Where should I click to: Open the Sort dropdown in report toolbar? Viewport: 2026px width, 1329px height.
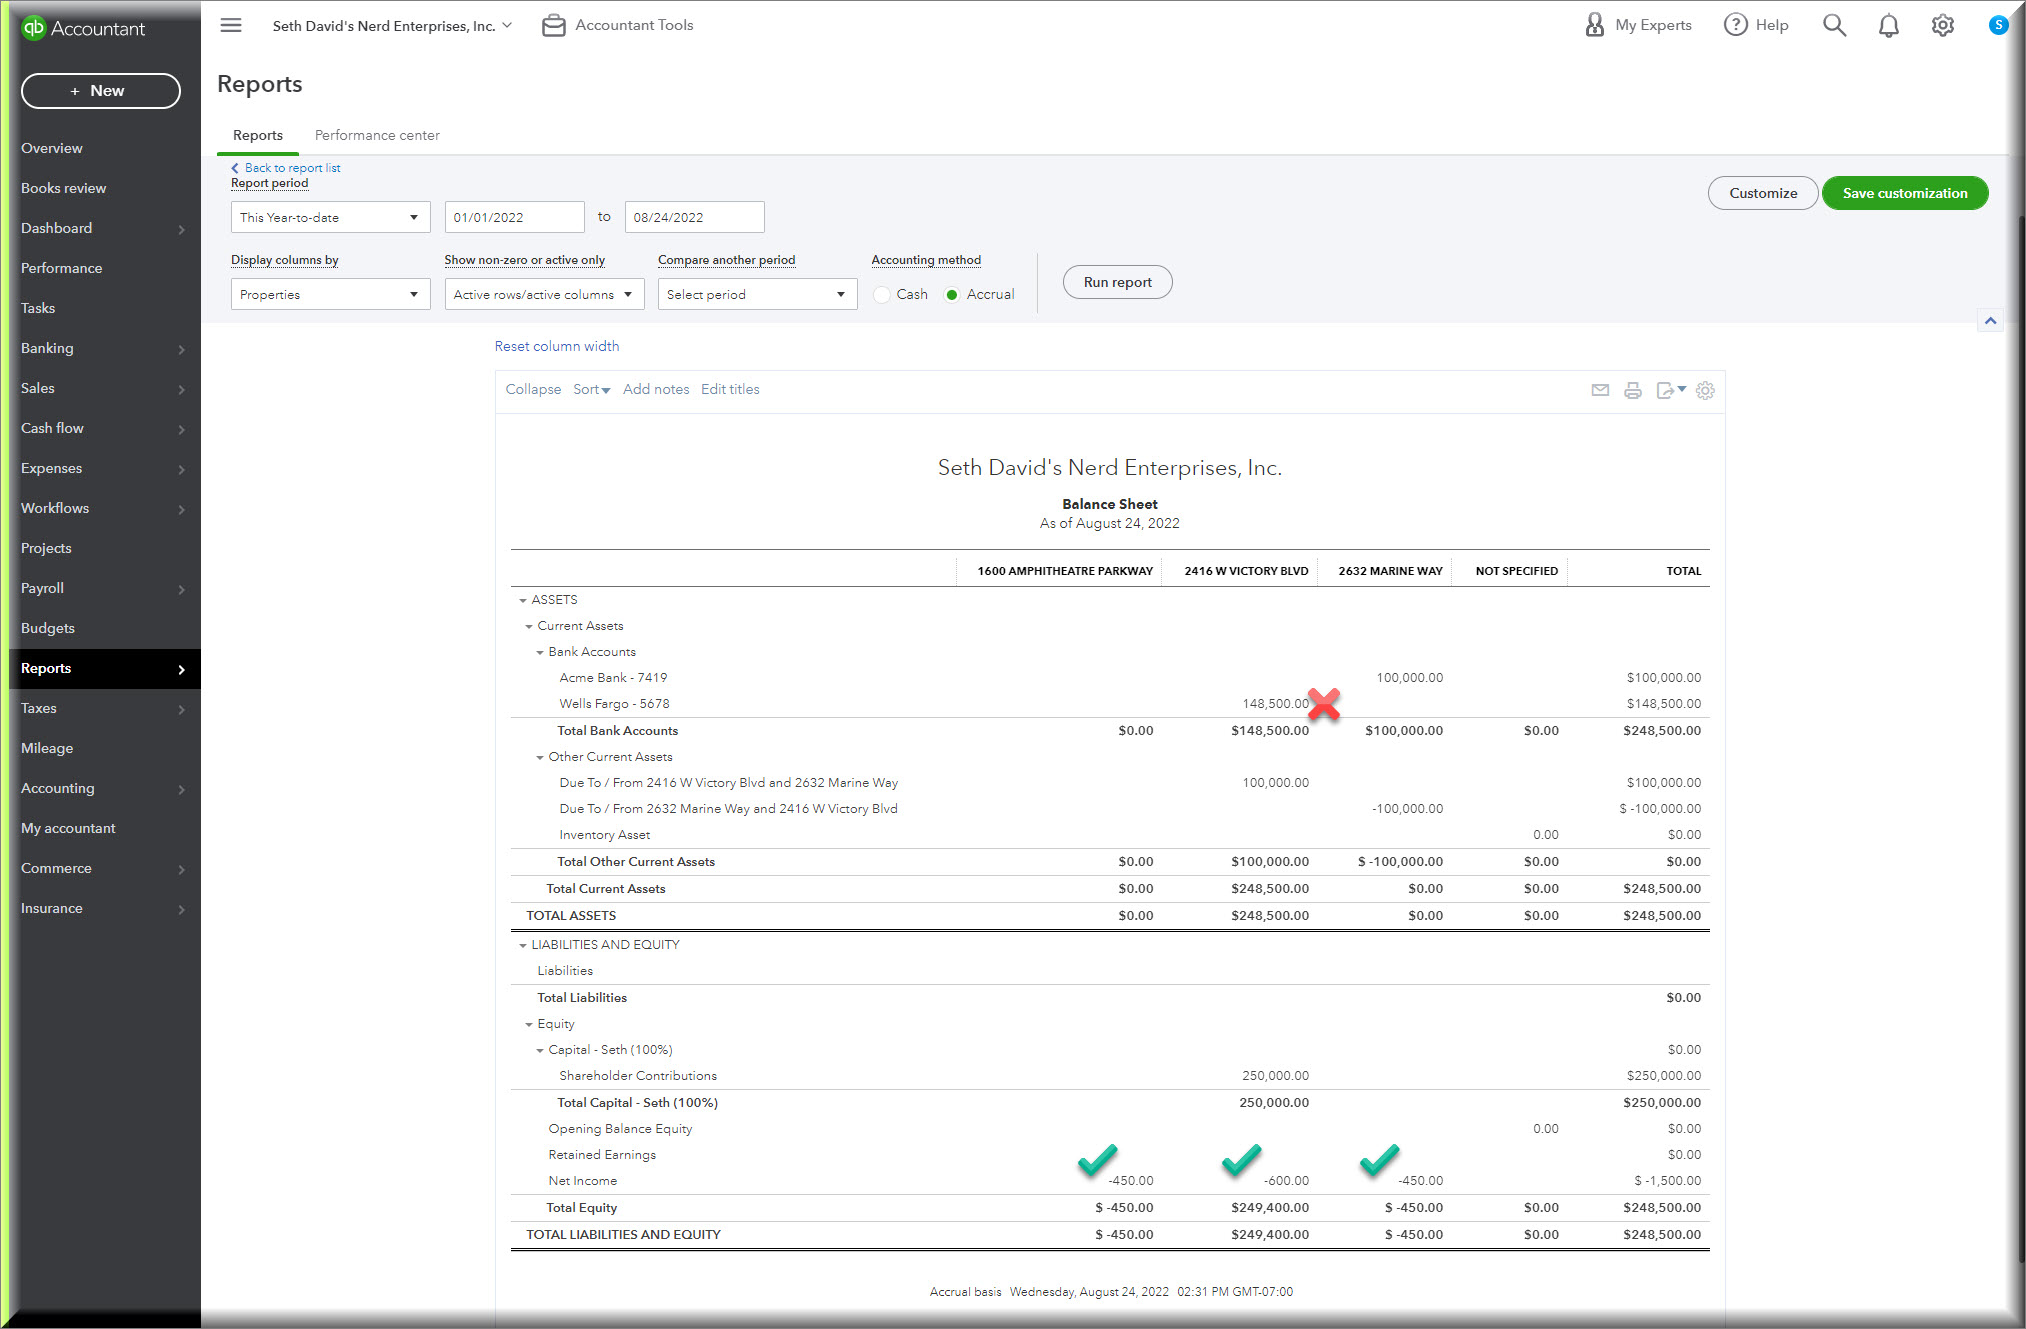[591, 389]
